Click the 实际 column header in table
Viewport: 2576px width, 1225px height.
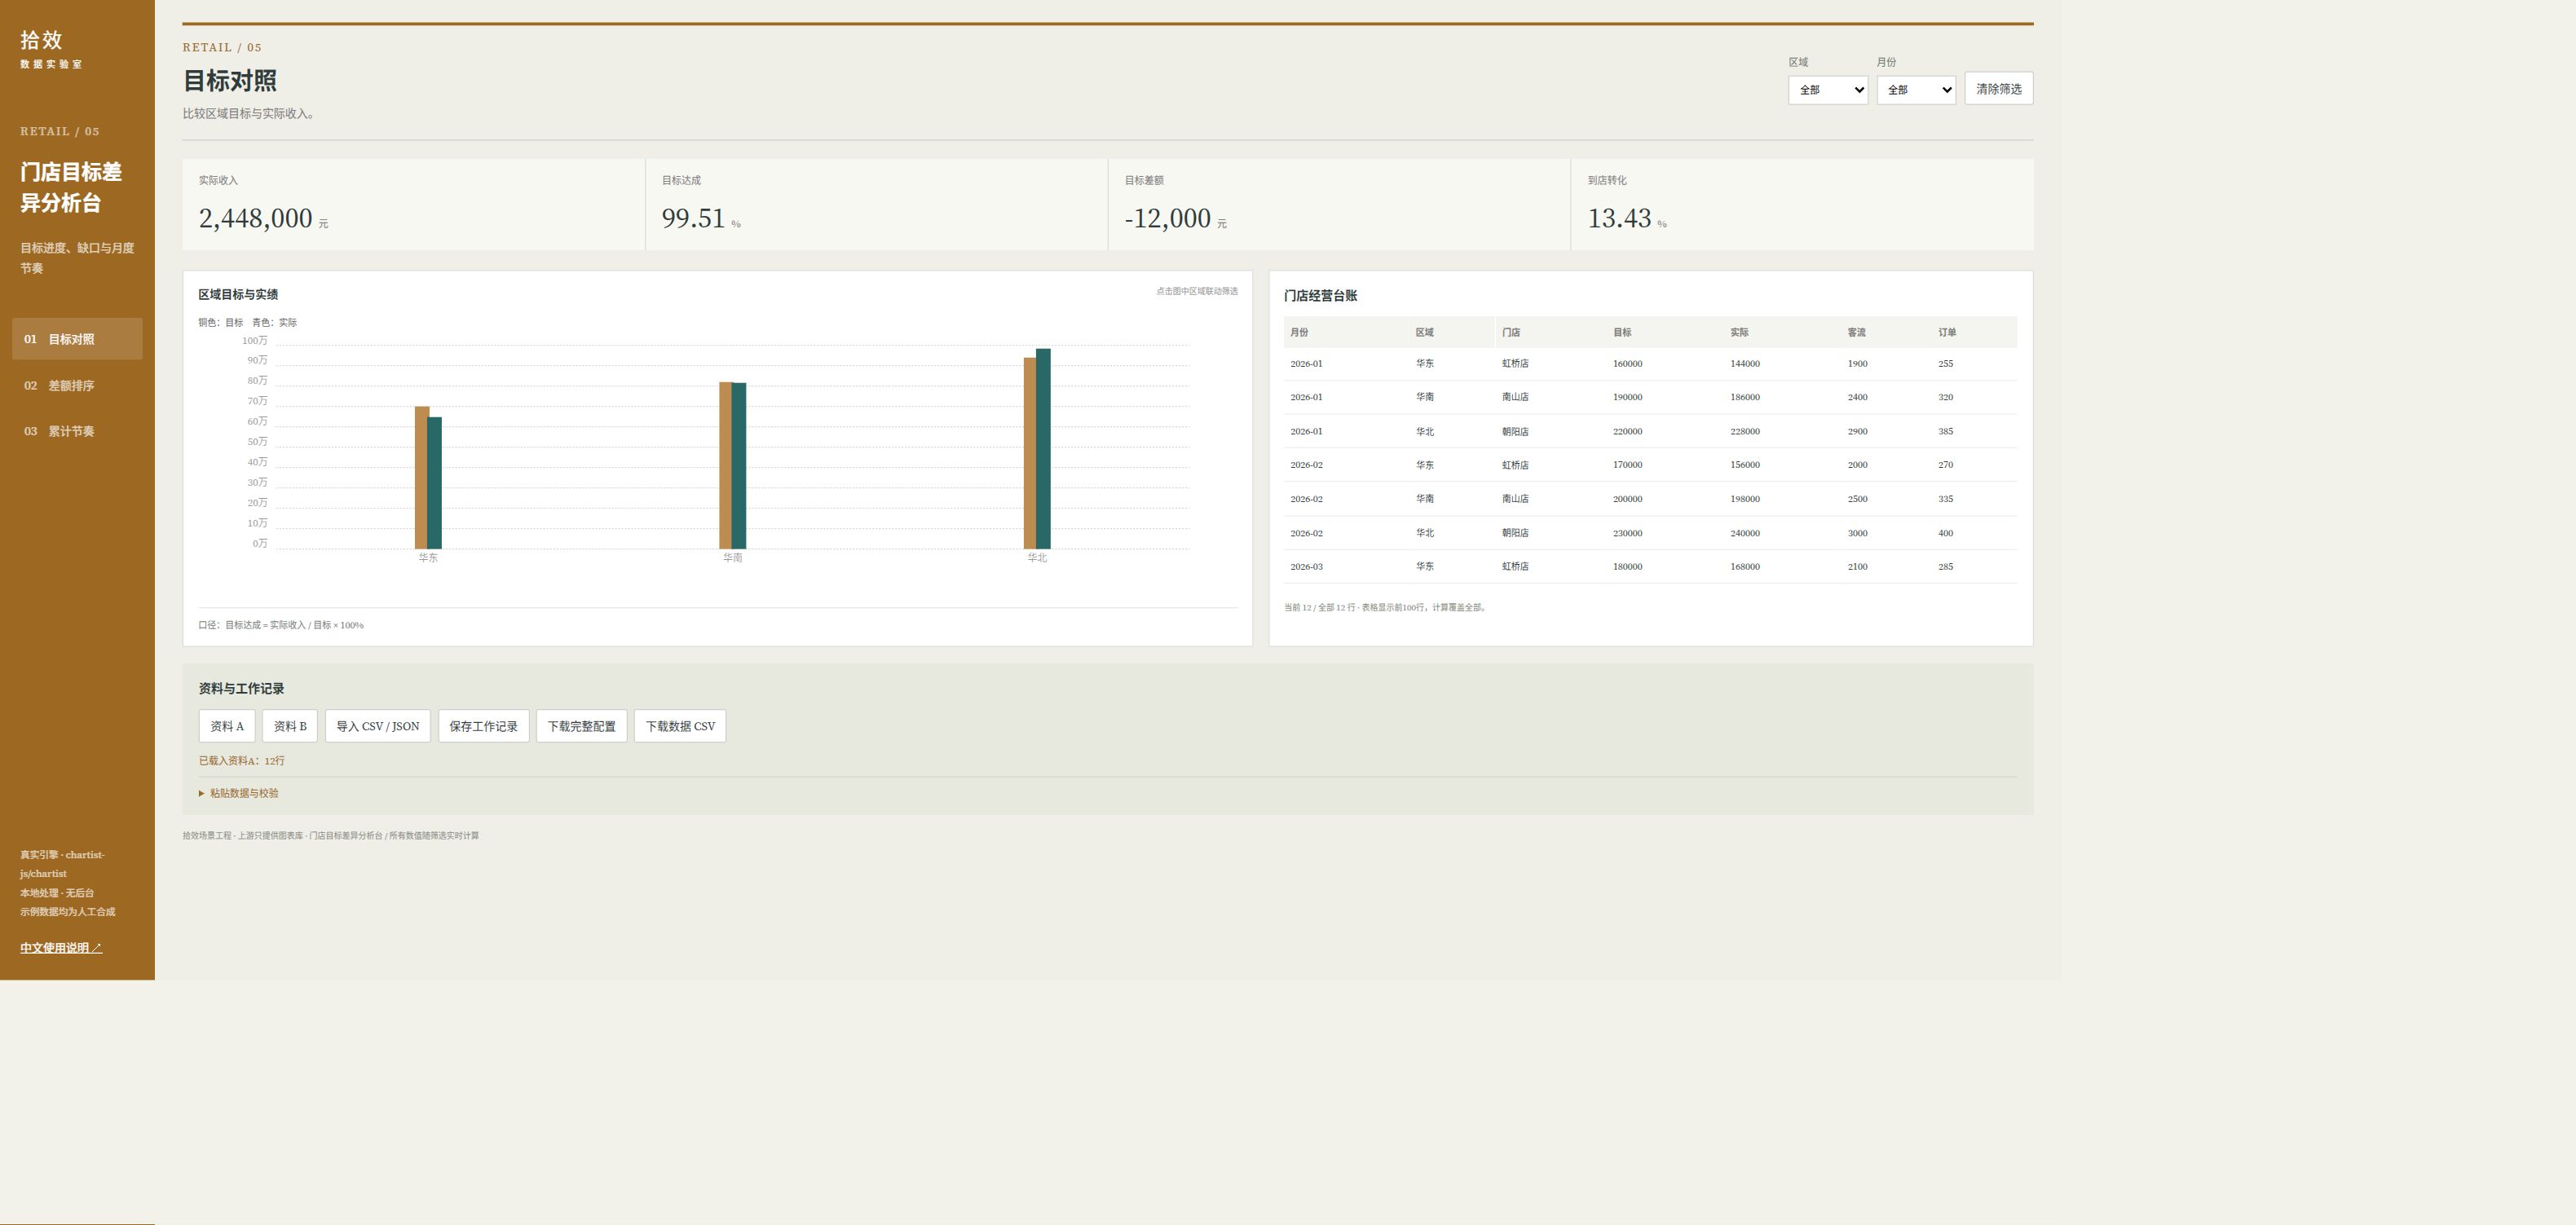coord(1739,332)
